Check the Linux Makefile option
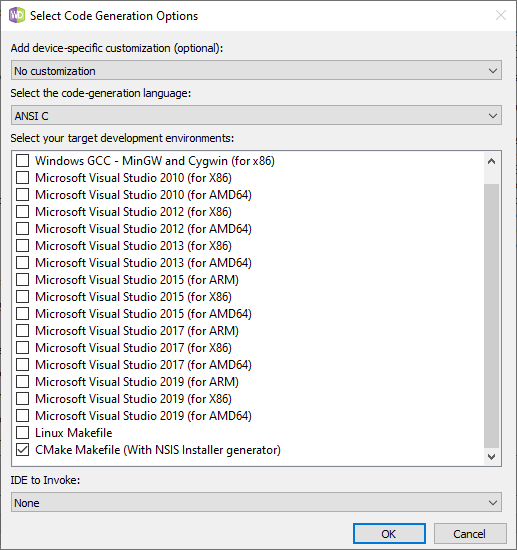The image size is (517, 550). (22, 433)
